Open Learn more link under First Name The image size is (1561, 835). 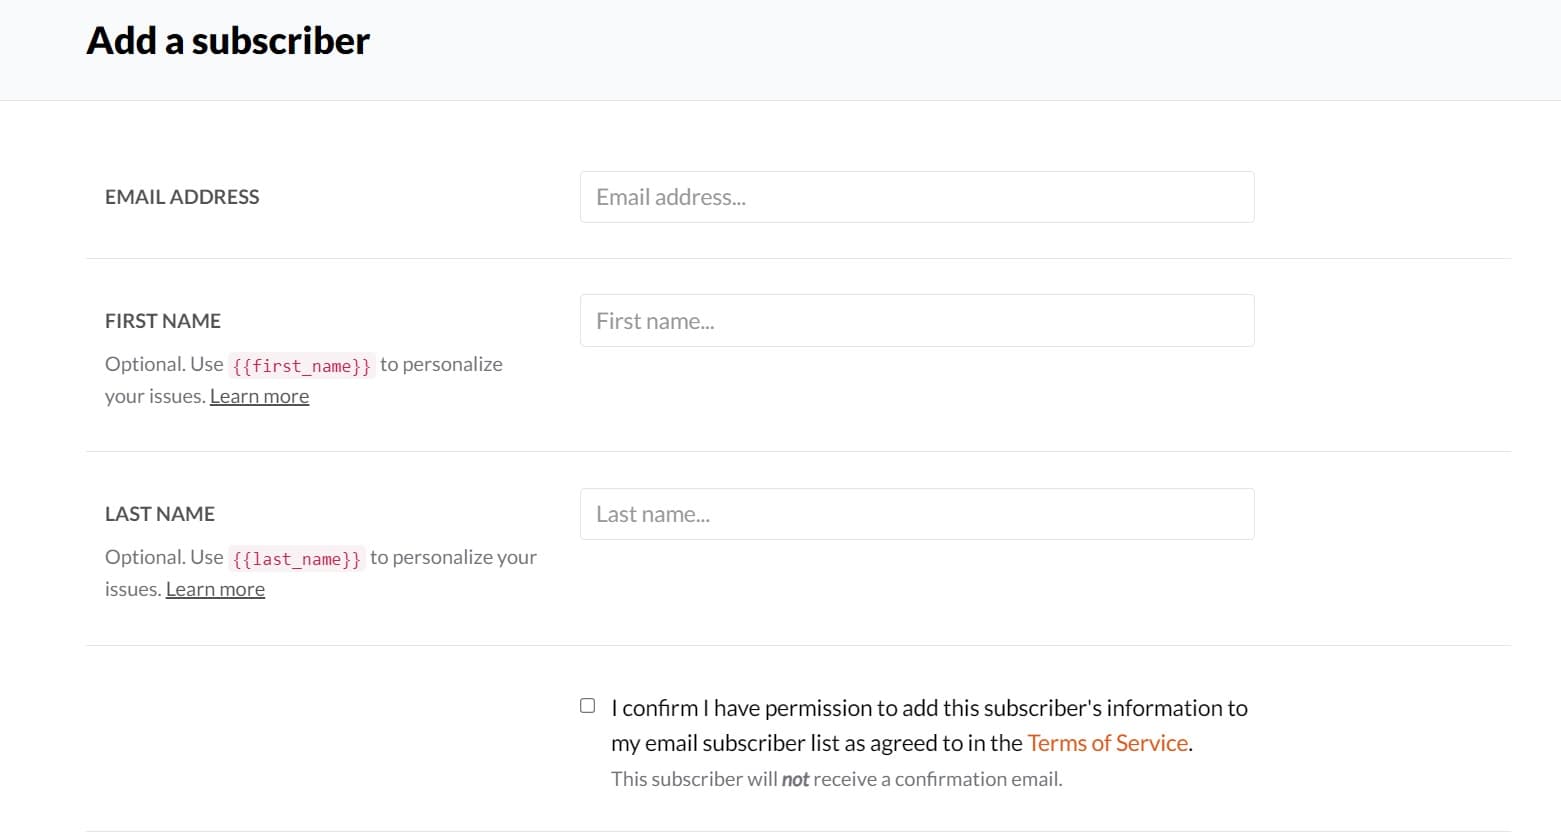pyautogui.click(x=259, y=396)
